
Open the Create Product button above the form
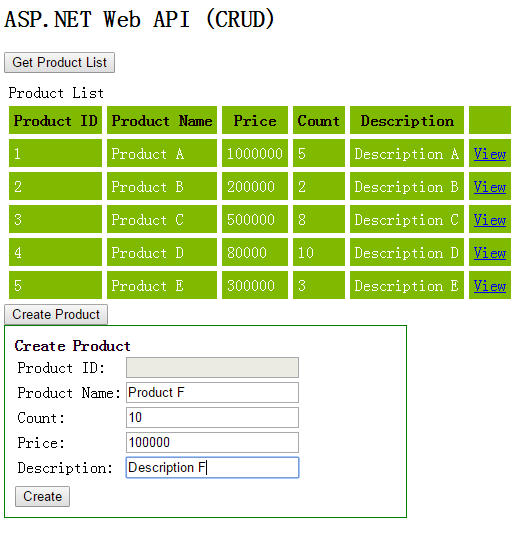pyautogui.click(x=56, y=314)
